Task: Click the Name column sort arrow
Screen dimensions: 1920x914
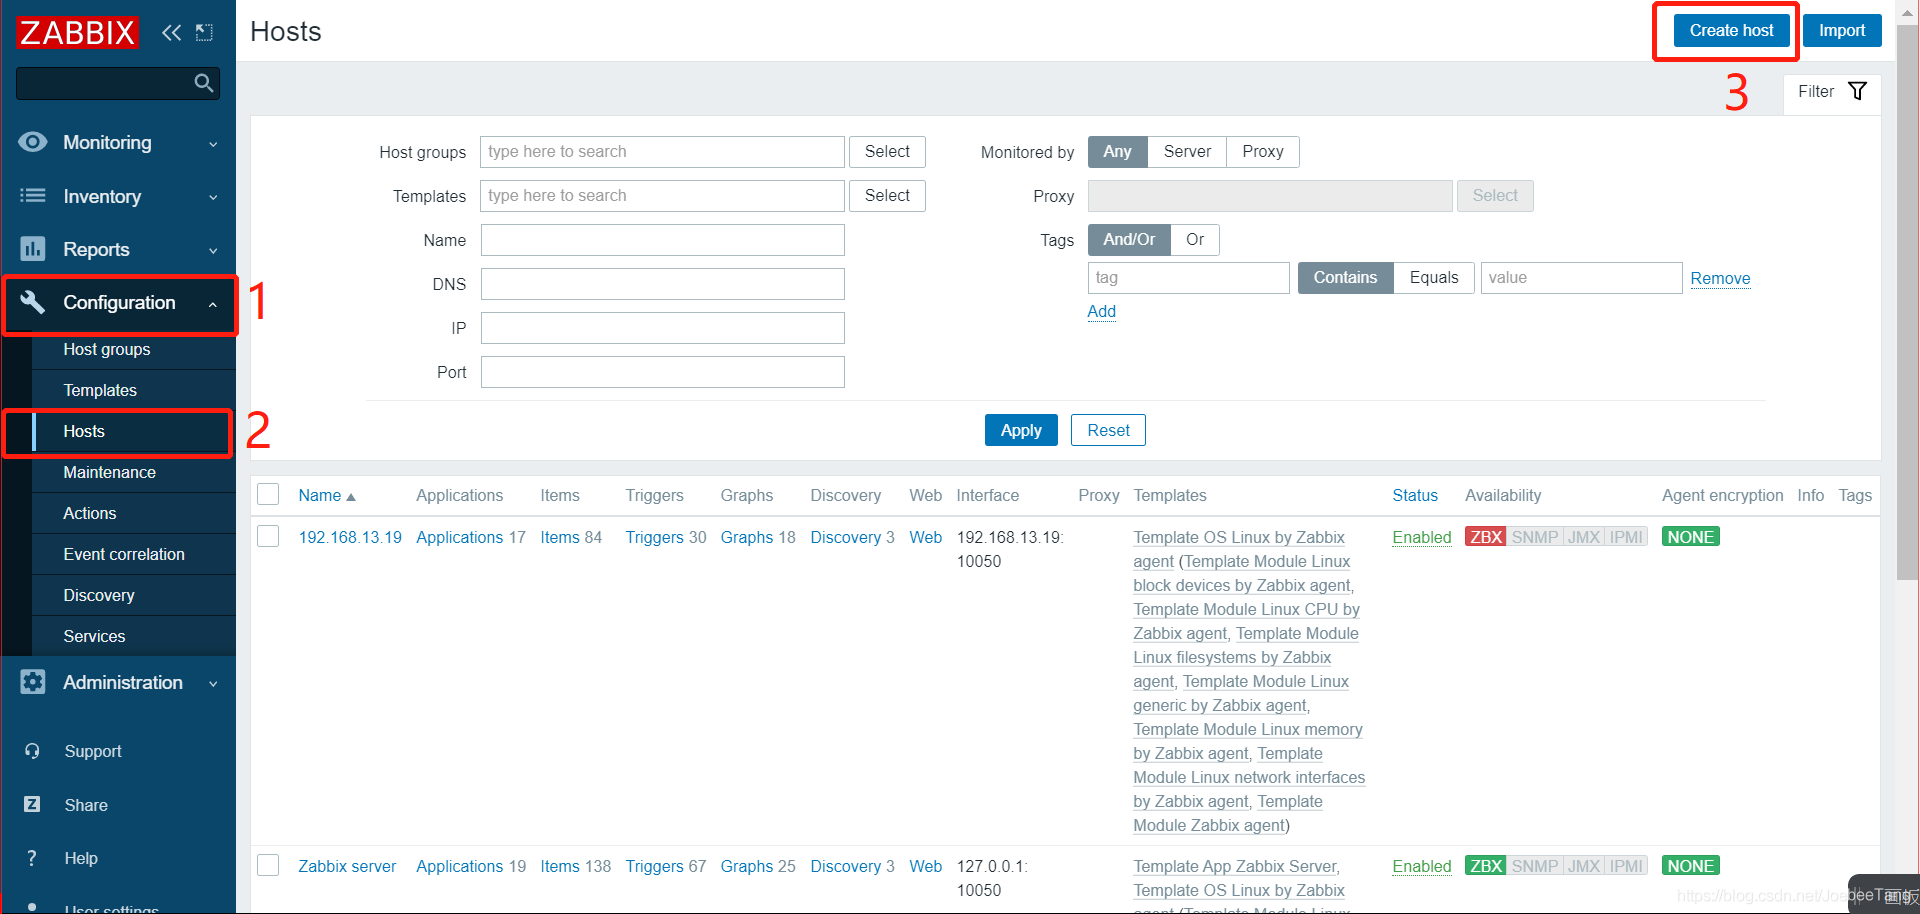Action: coord(351,497)
